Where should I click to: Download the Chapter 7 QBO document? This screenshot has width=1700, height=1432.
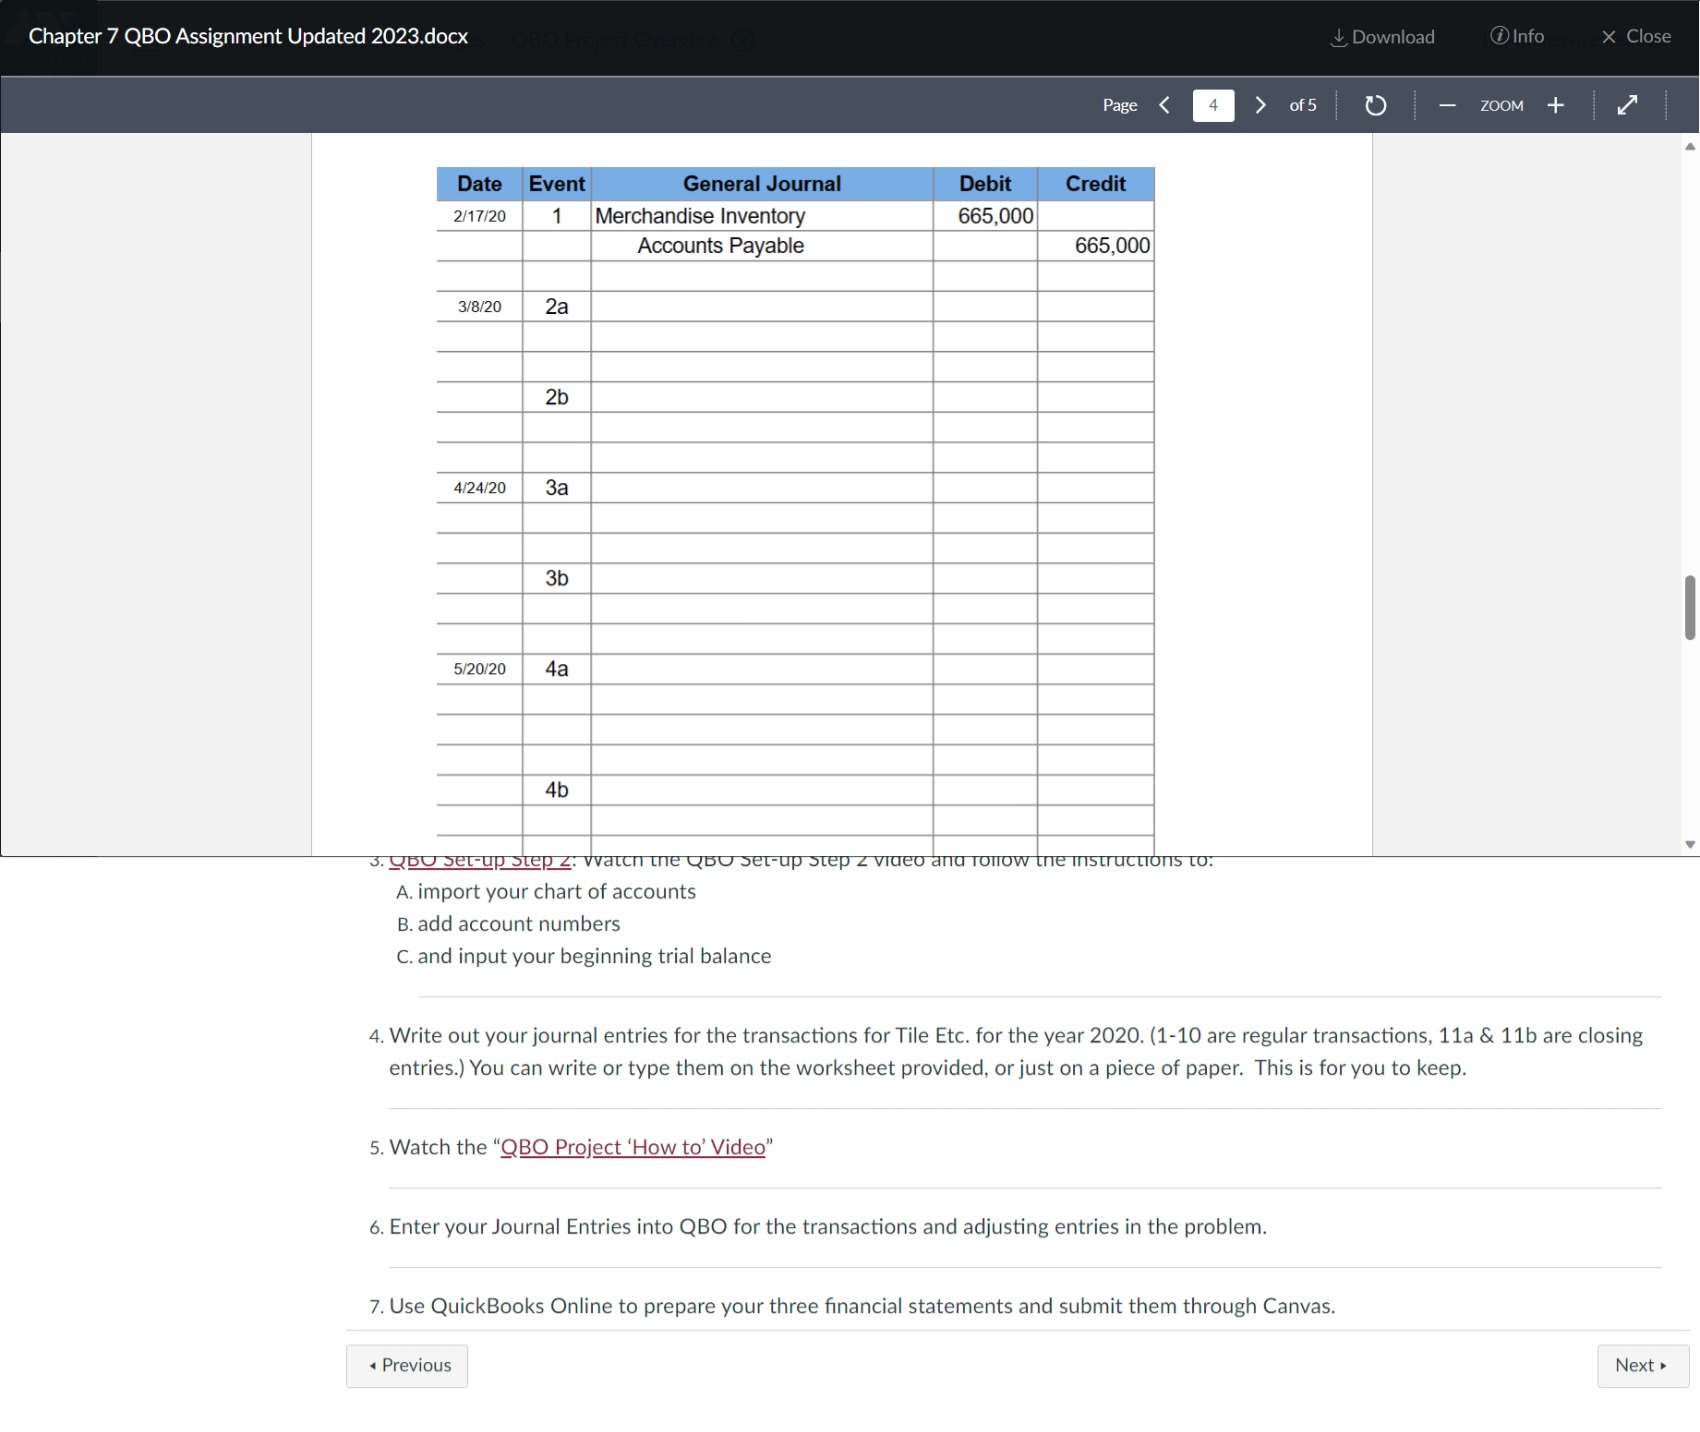pos(1382,36)
